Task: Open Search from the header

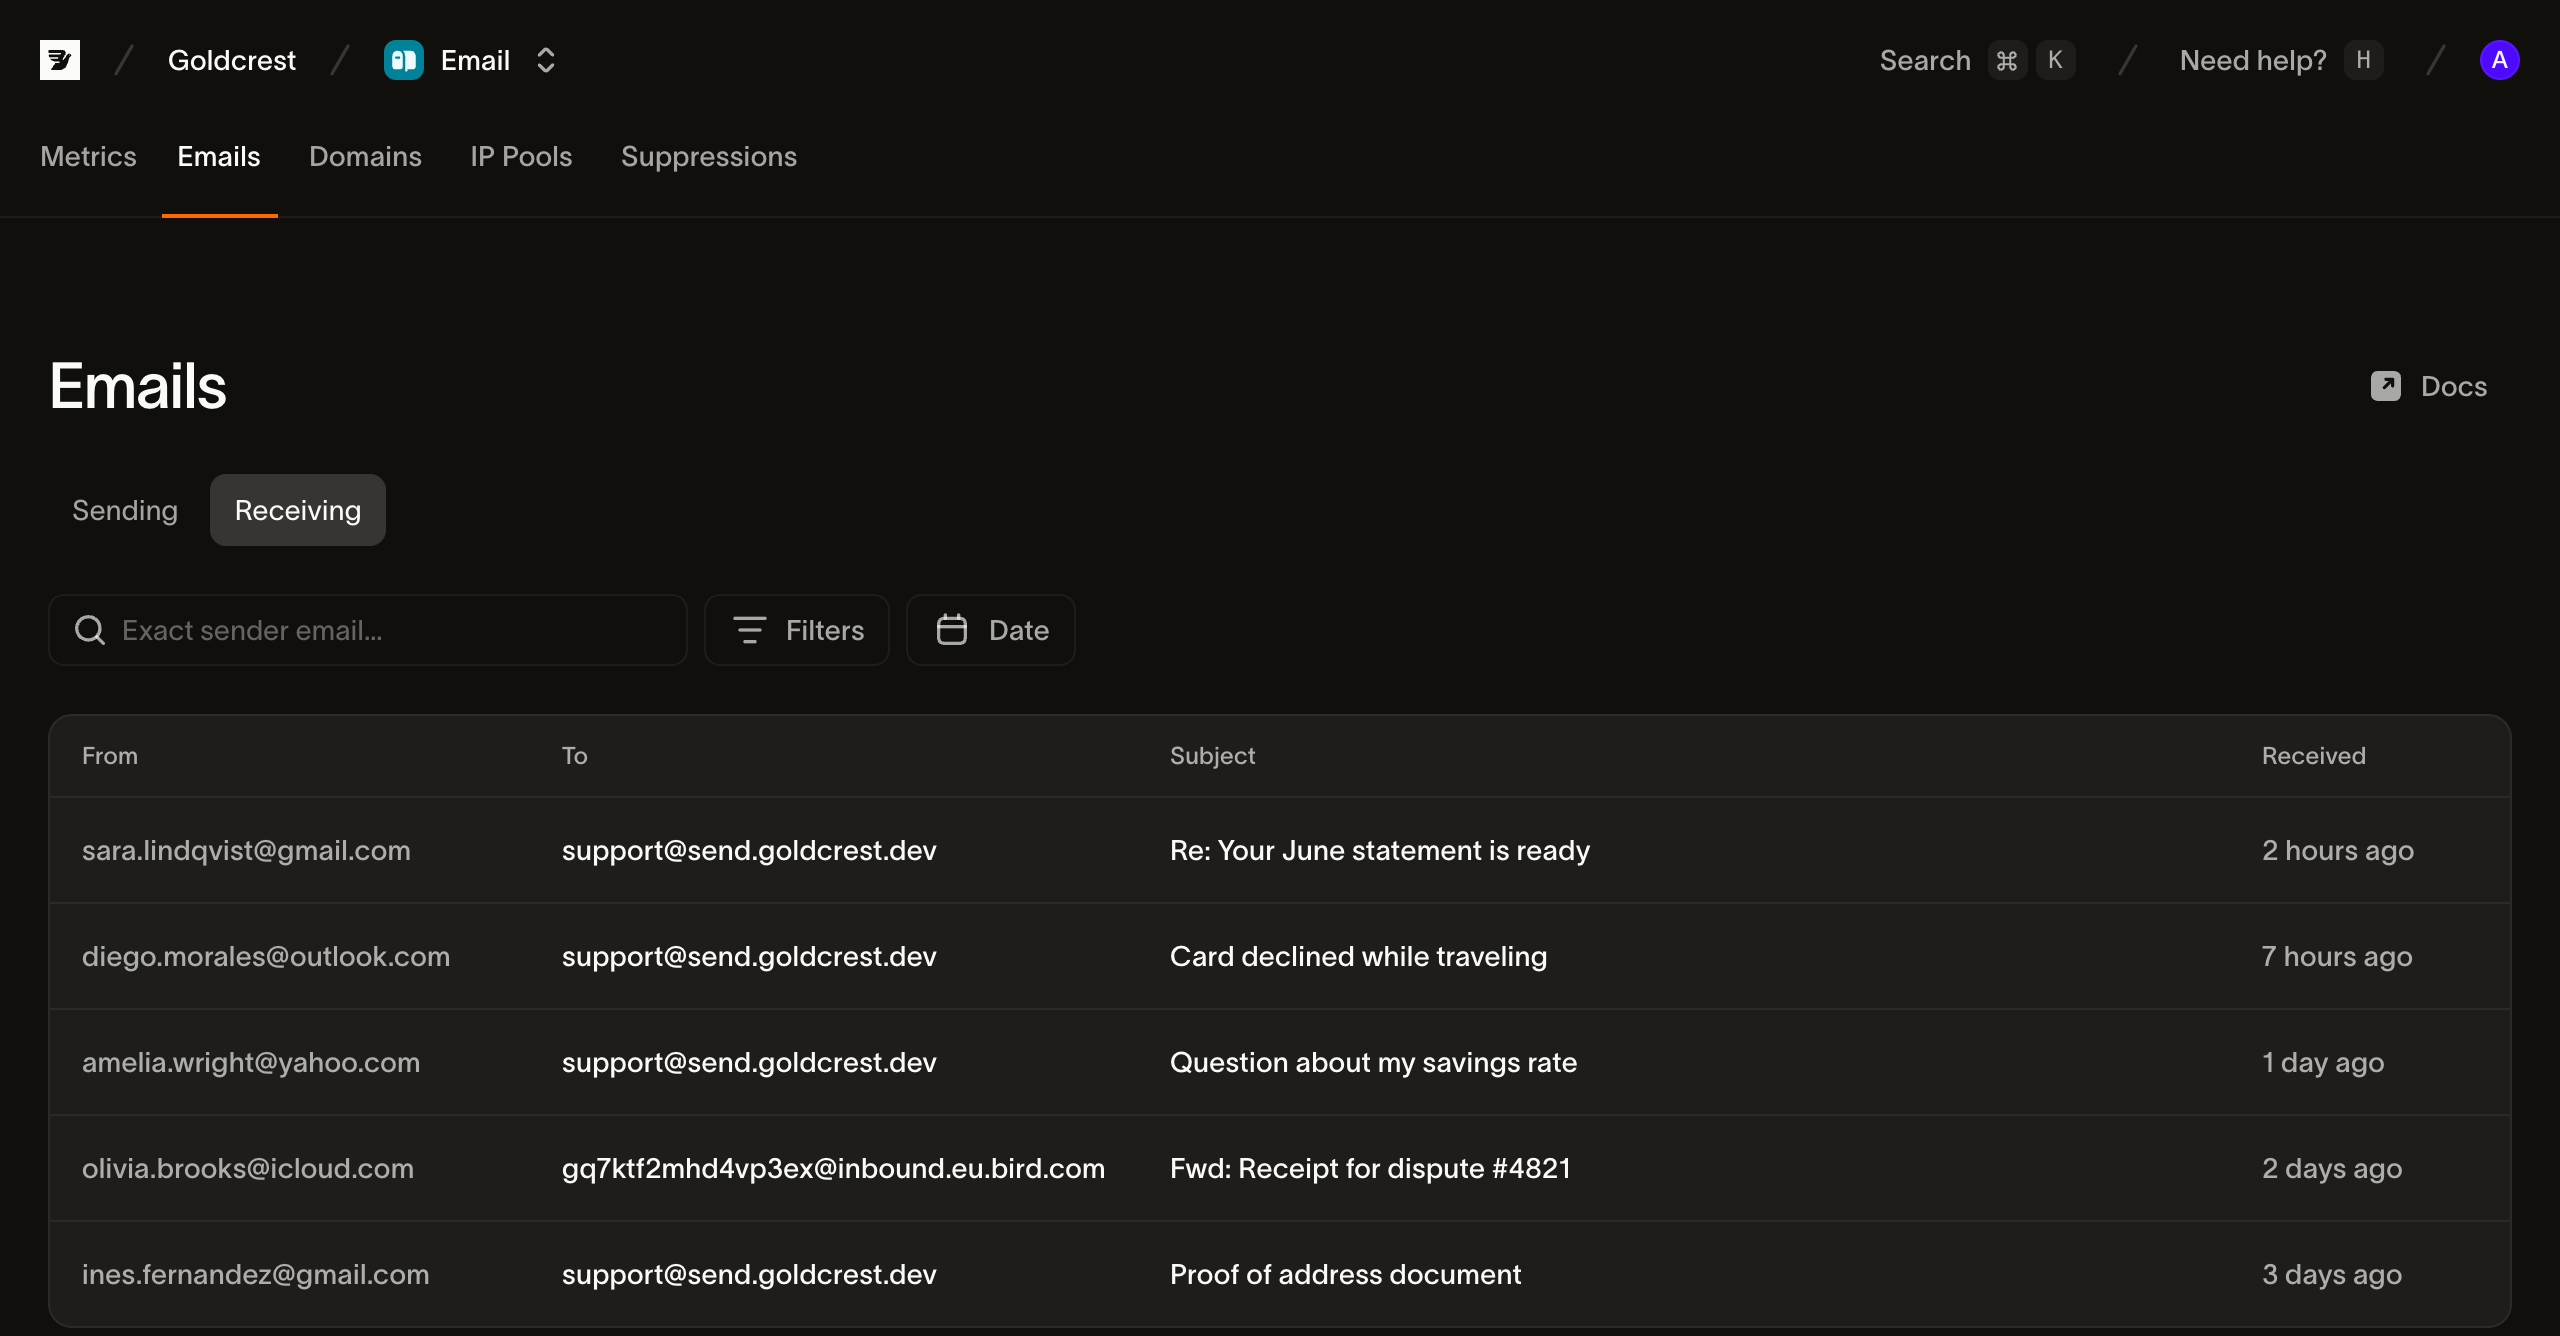Action: coord(1925,60)
